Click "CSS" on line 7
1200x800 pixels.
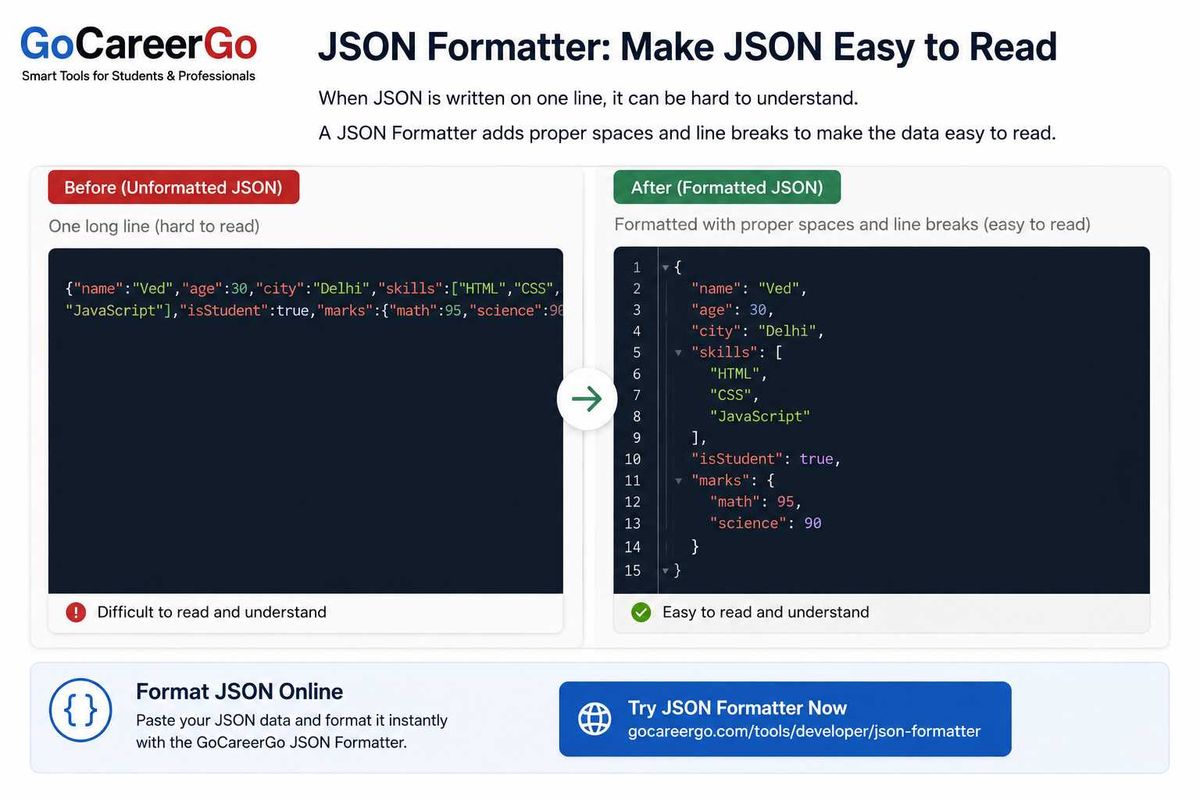pos(733,395)
